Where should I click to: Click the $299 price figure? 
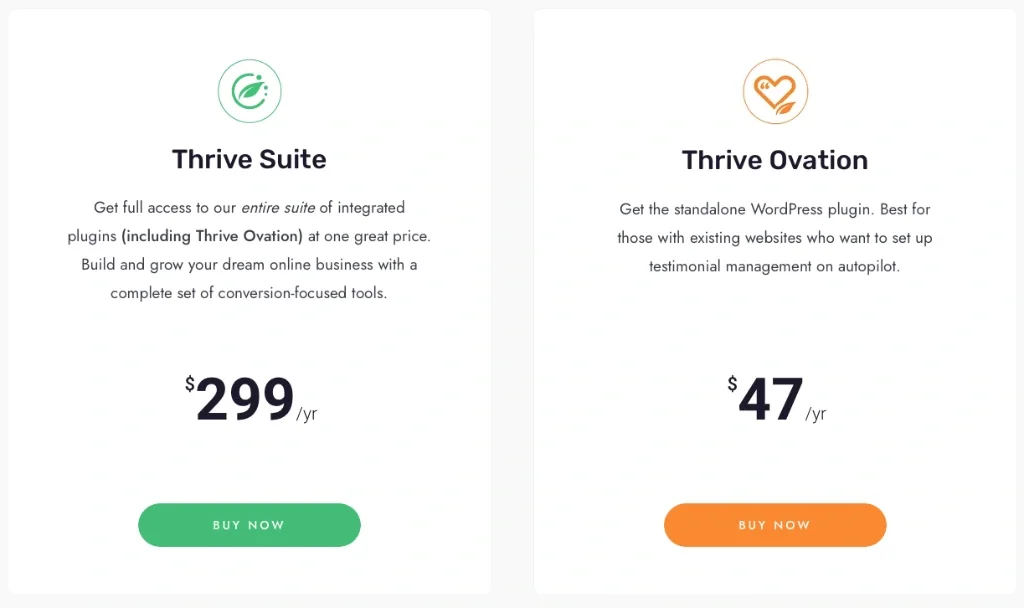(245, 399)
